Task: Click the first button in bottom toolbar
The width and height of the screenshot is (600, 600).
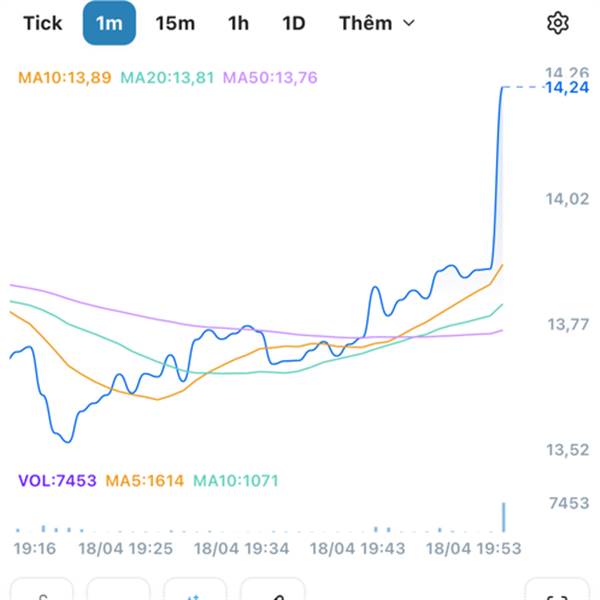Action: (x=42, y=590)
